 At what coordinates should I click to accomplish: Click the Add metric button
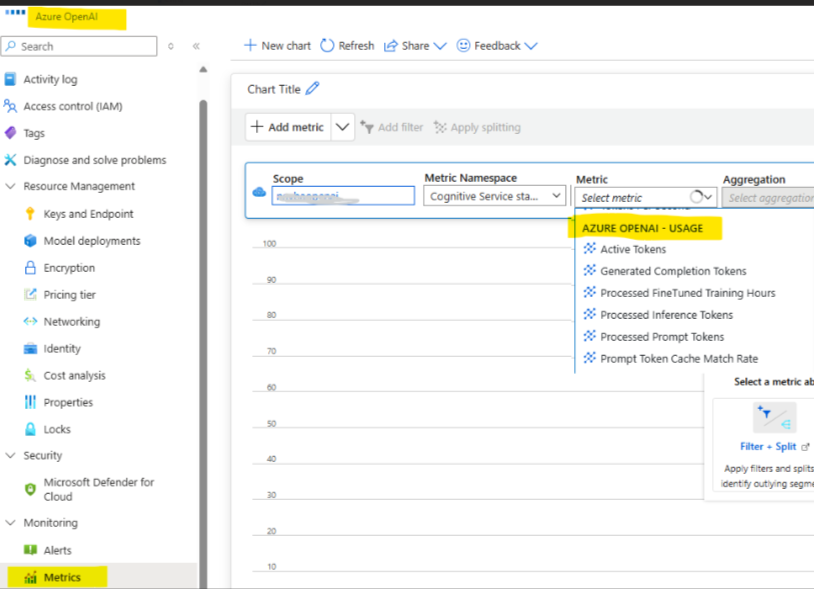click(288, 127)
